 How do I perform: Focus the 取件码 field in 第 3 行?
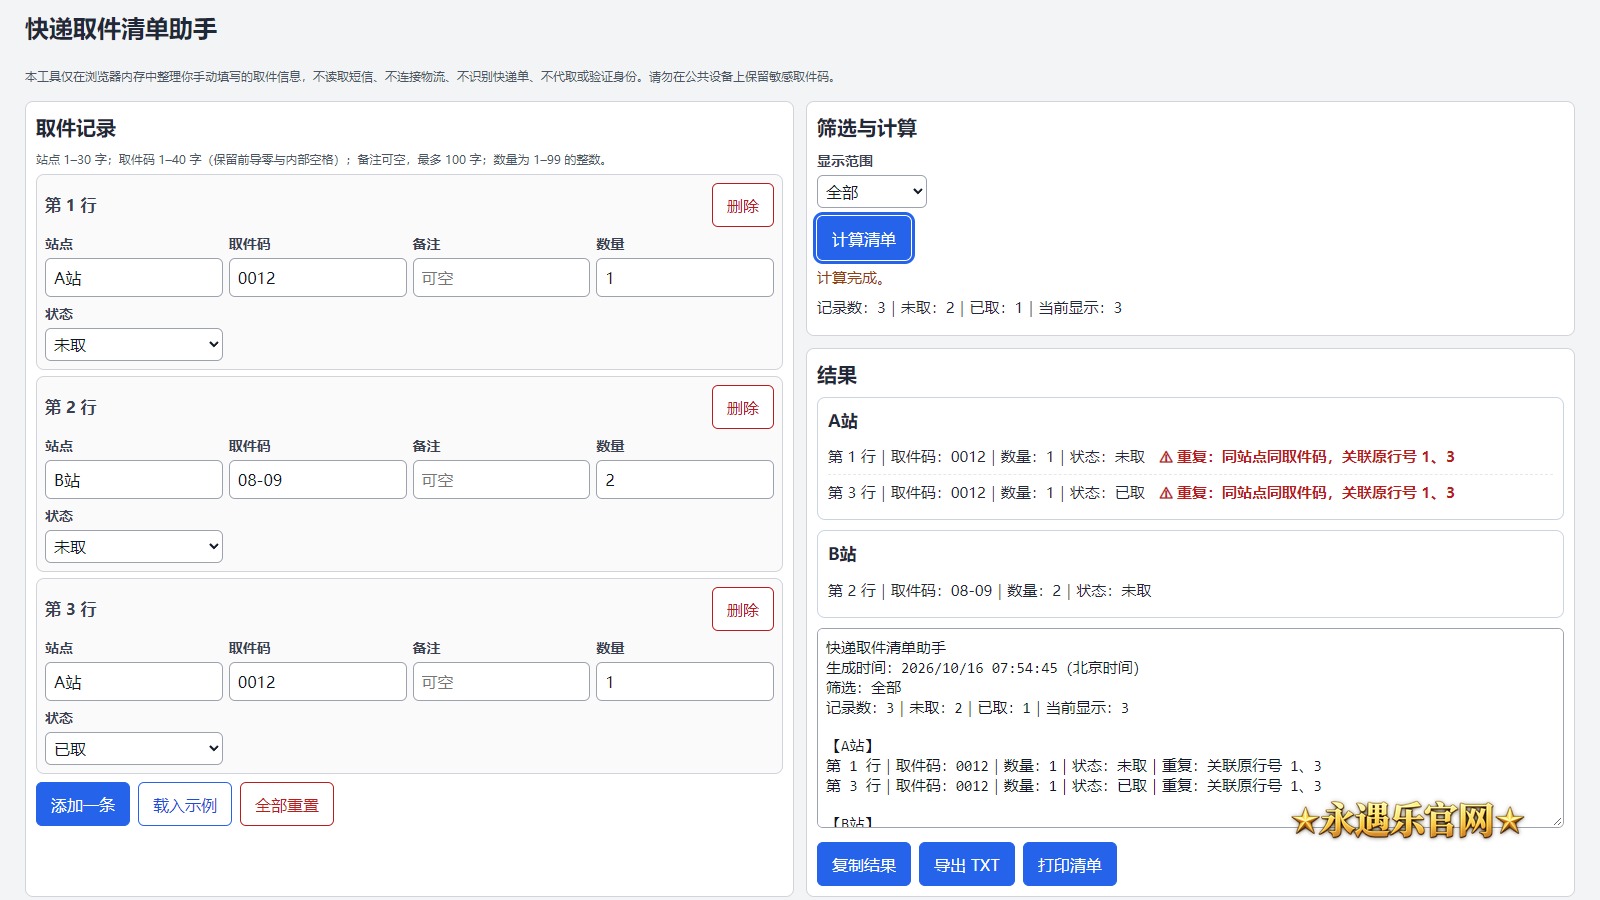pos(318,682)
